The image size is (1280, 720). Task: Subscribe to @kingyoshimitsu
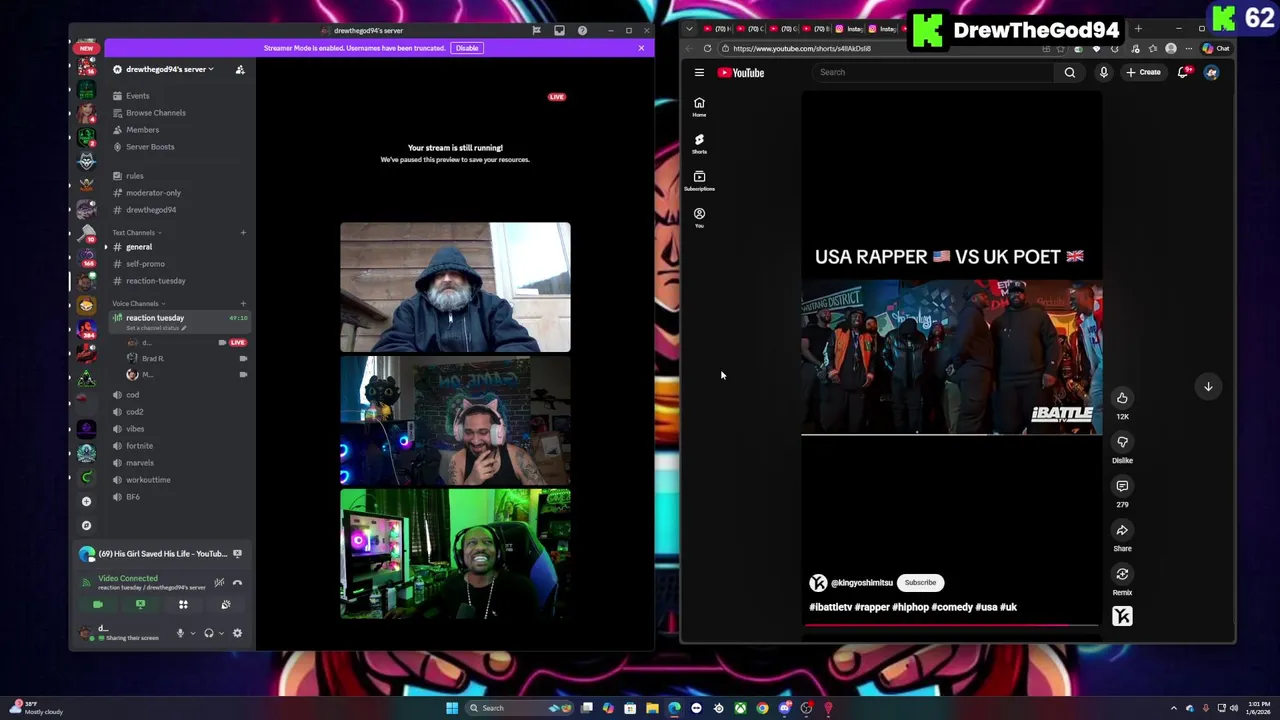pyautogui.click(x=920, y=583)
